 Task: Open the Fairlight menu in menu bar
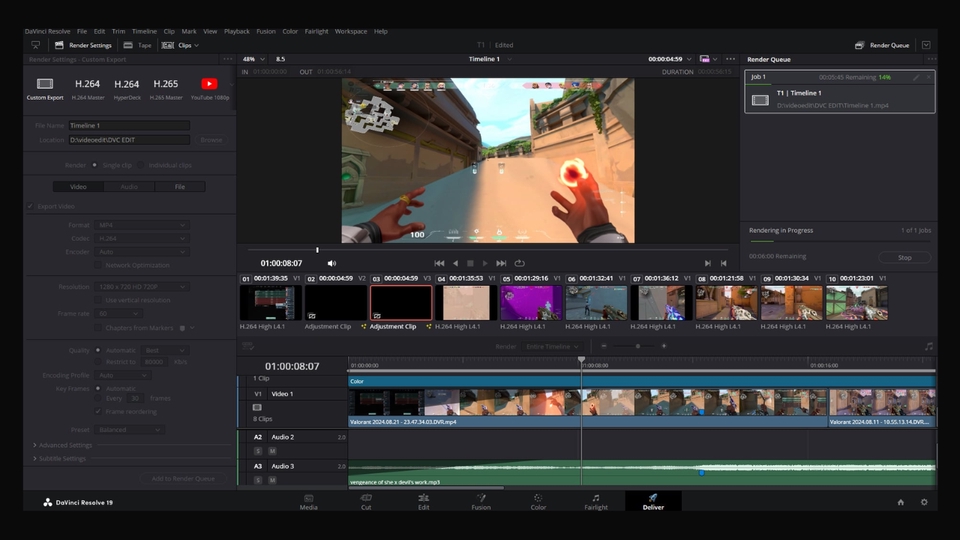pos(315,31)
